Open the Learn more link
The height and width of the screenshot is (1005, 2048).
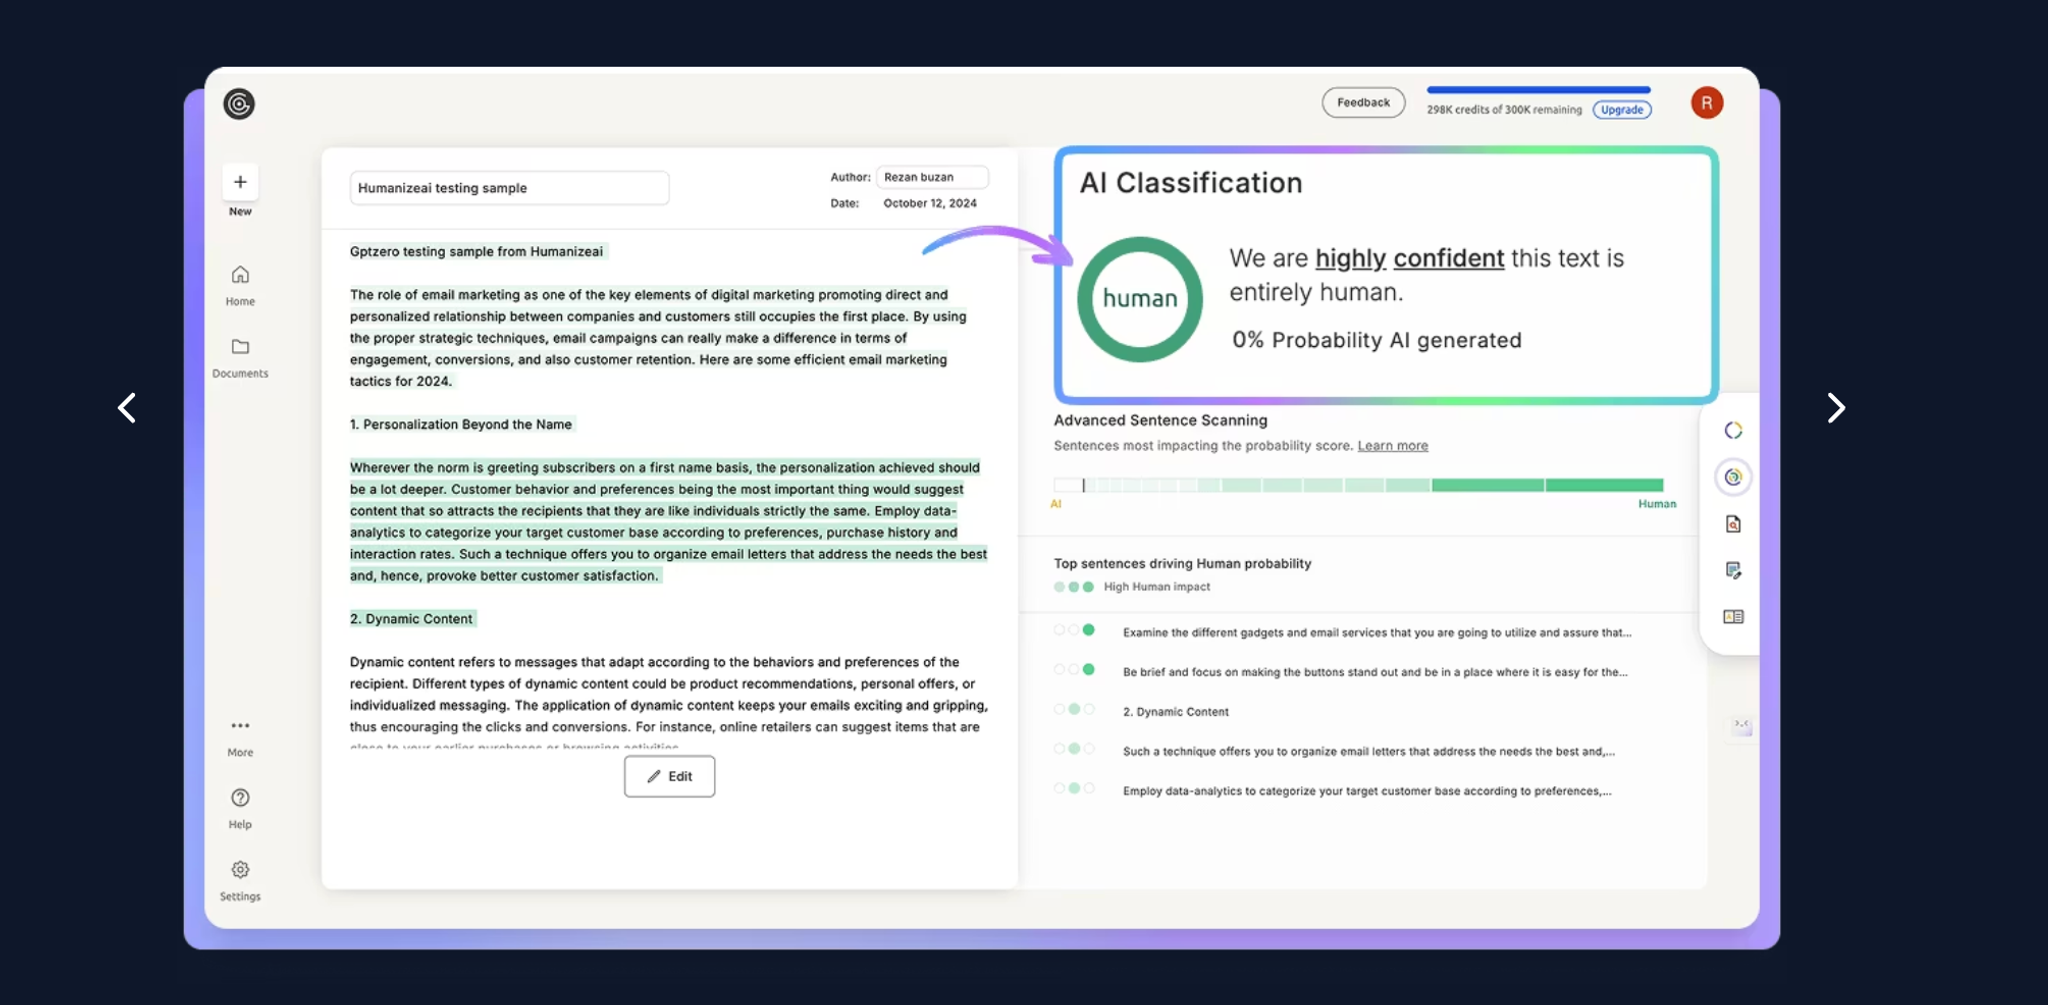coord(1392,446)
